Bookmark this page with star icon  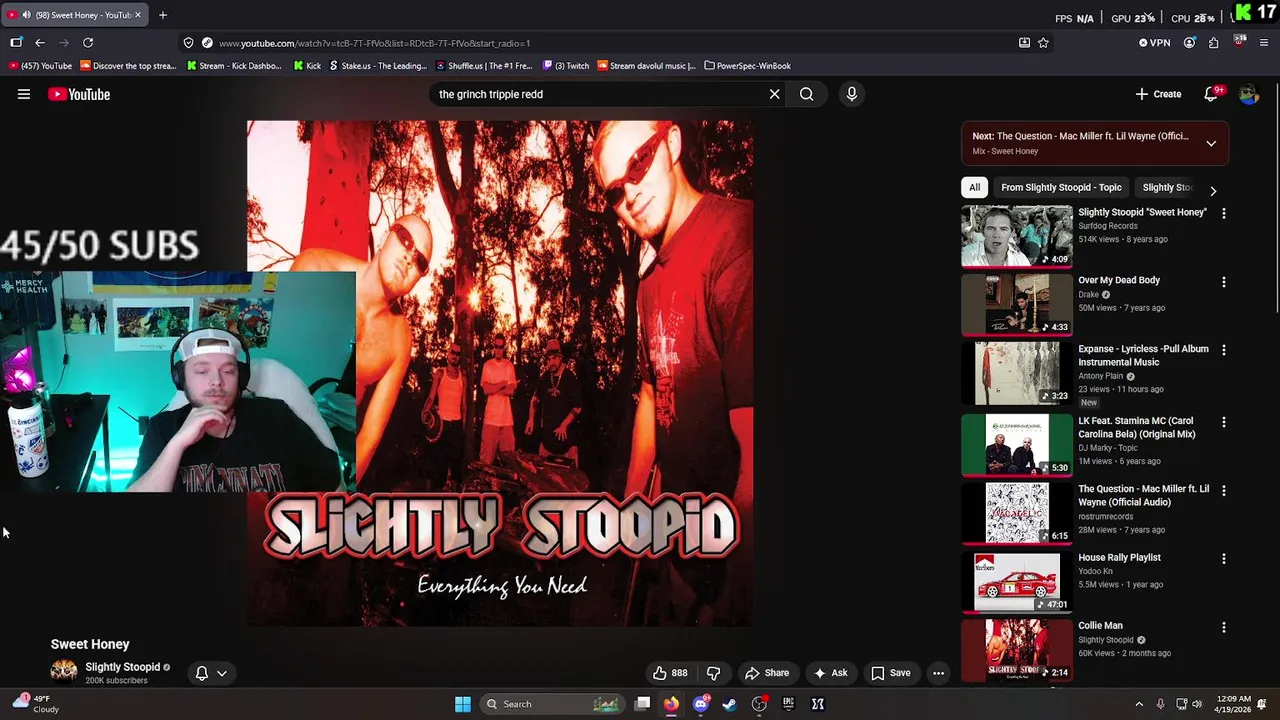[x=1043, y=43]
